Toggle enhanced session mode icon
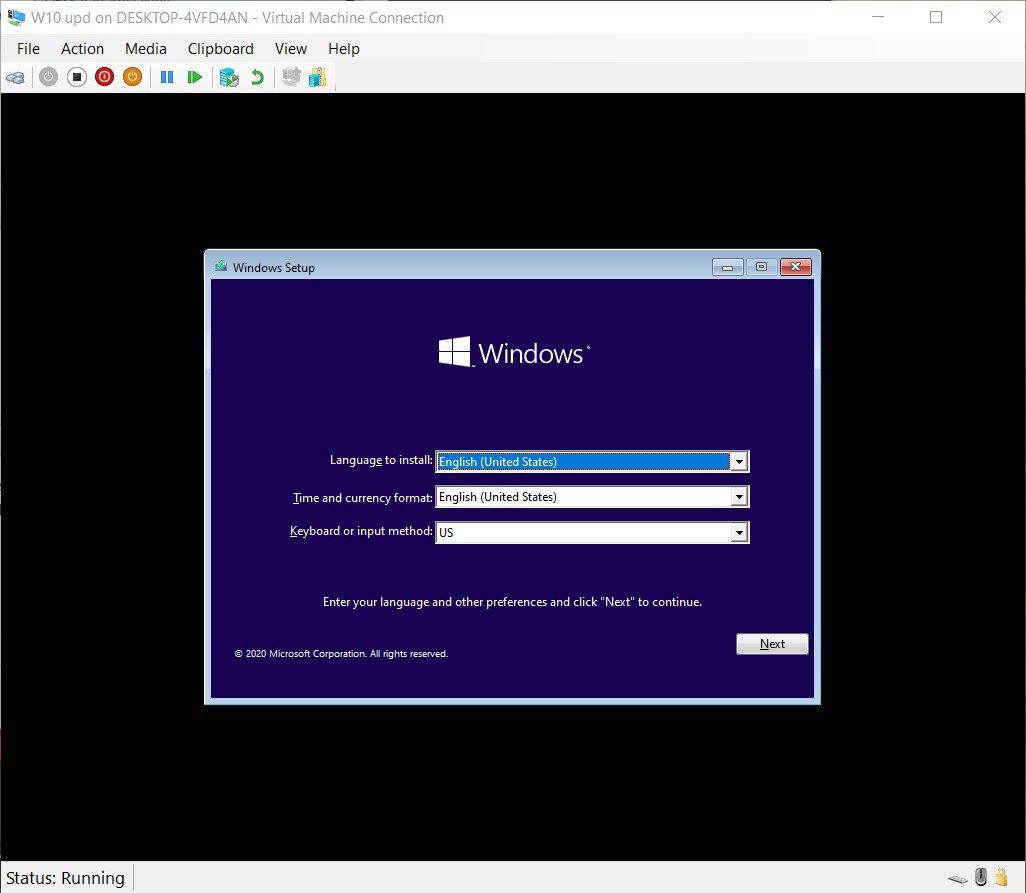 click(x=291, y=77)
